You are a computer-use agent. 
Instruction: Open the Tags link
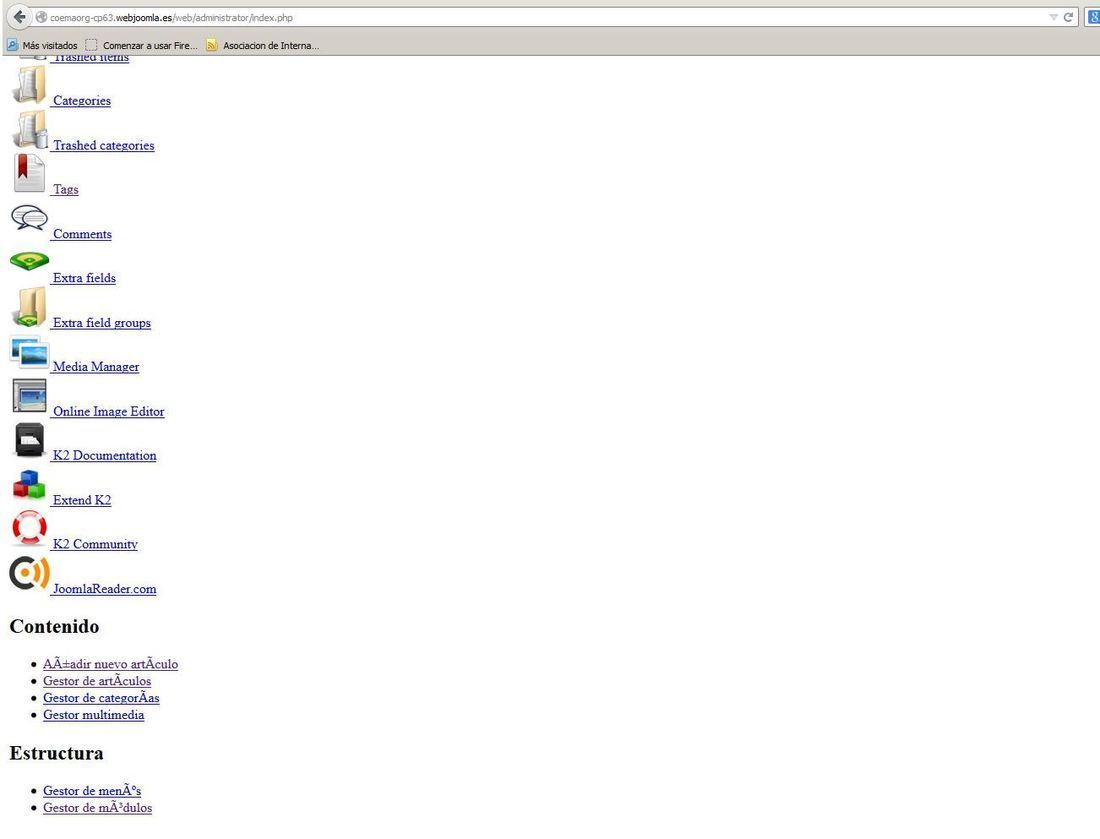[x=66, y=189]
